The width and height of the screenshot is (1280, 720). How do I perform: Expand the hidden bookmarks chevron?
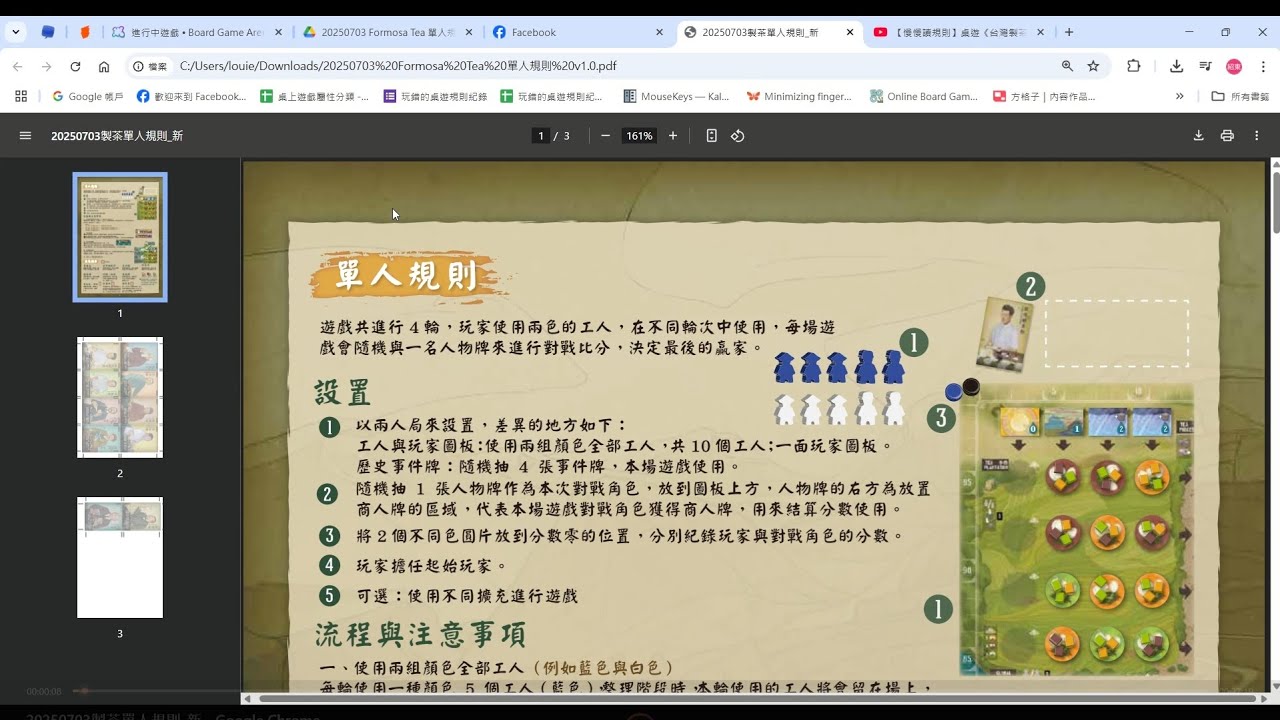pos(1180,96)
